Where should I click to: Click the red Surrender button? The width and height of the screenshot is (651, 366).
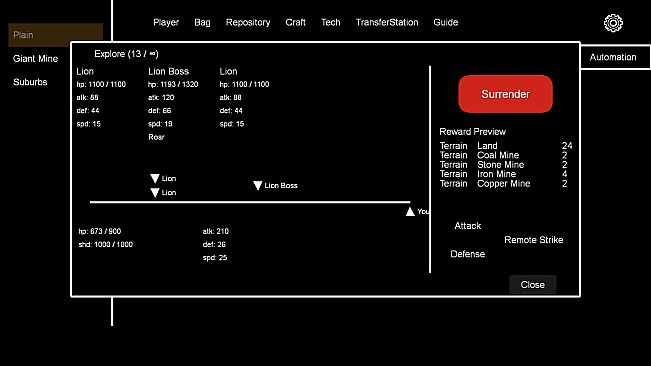click(x=505, y=94)
